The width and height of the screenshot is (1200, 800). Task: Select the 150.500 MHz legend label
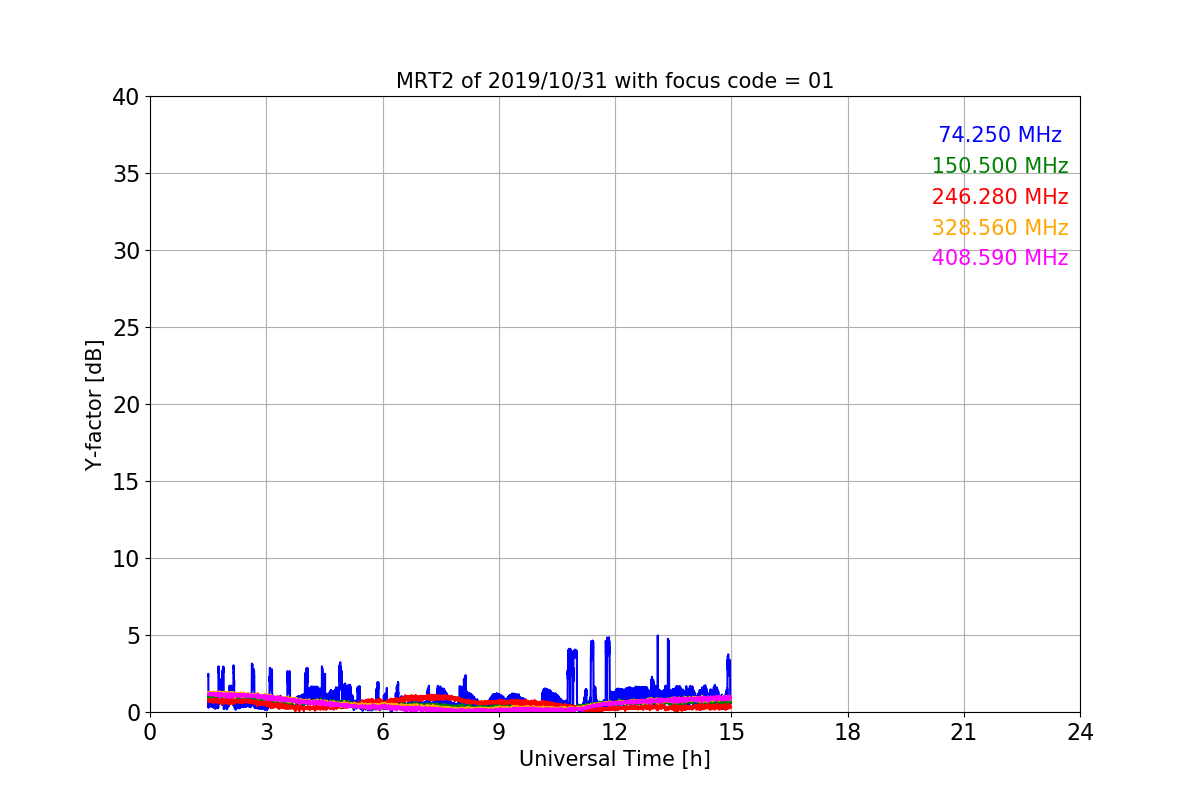1000,166
